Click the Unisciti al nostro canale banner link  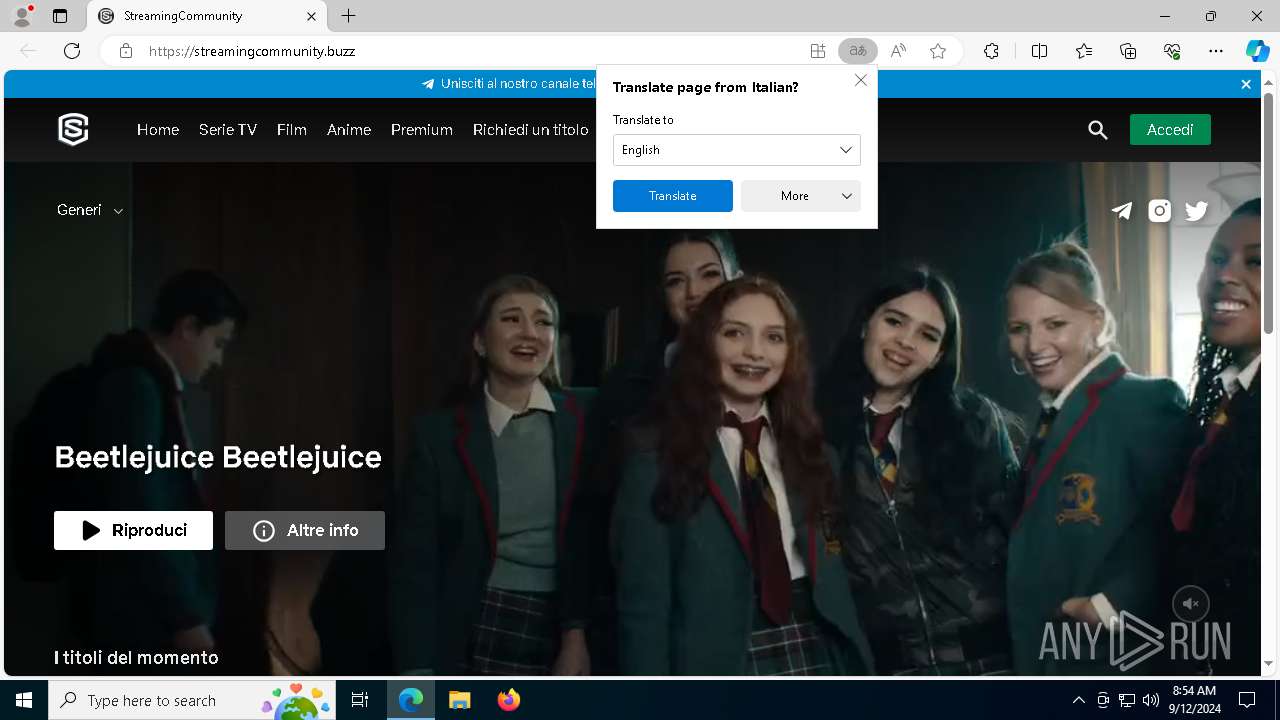[508, 84]
